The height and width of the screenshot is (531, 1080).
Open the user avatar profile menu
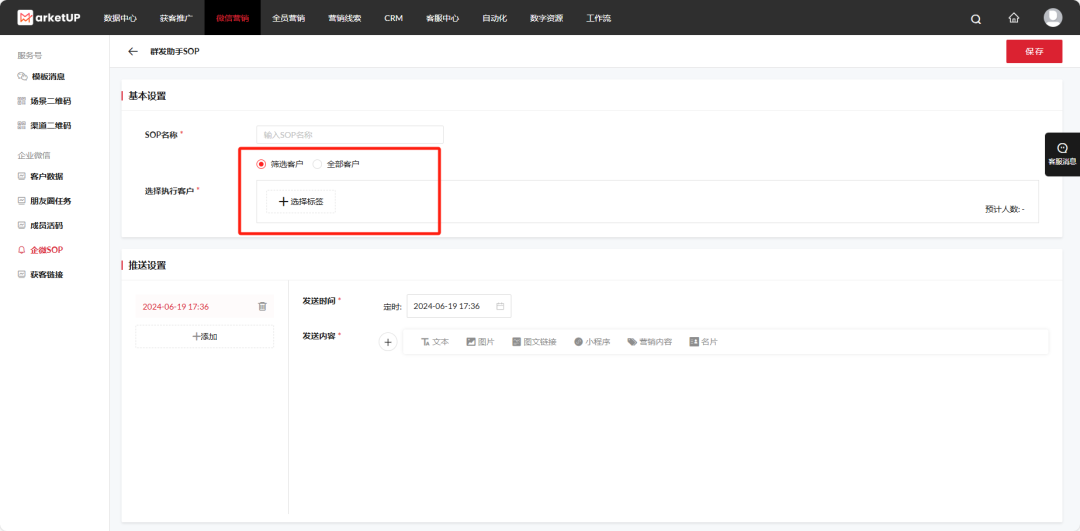(x=1052, y=18)
